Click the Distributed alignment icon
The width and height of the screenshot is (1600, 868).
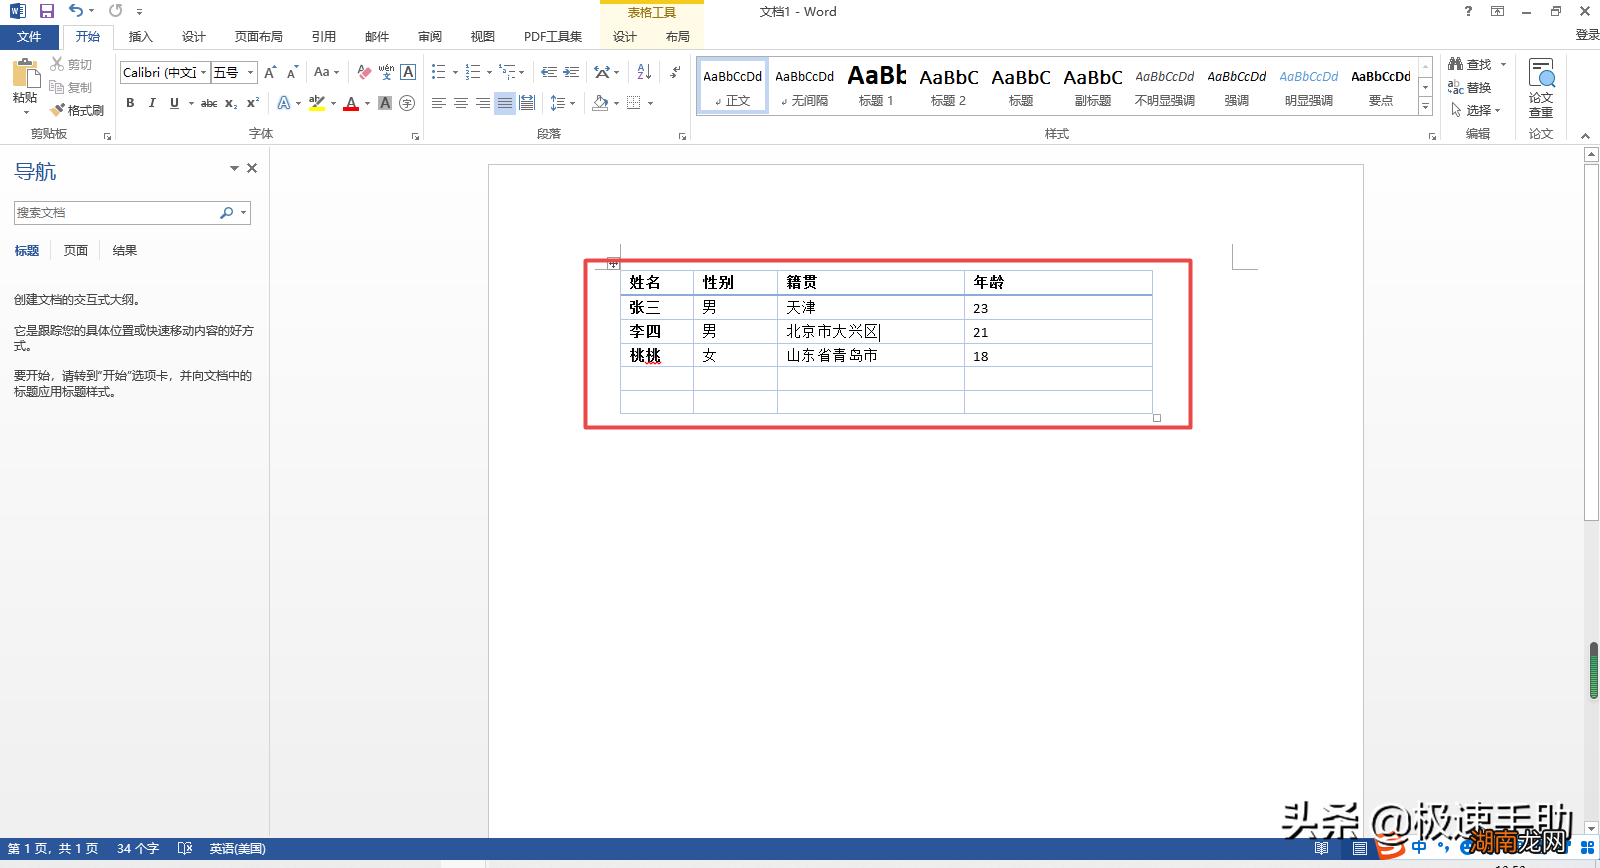527,103
